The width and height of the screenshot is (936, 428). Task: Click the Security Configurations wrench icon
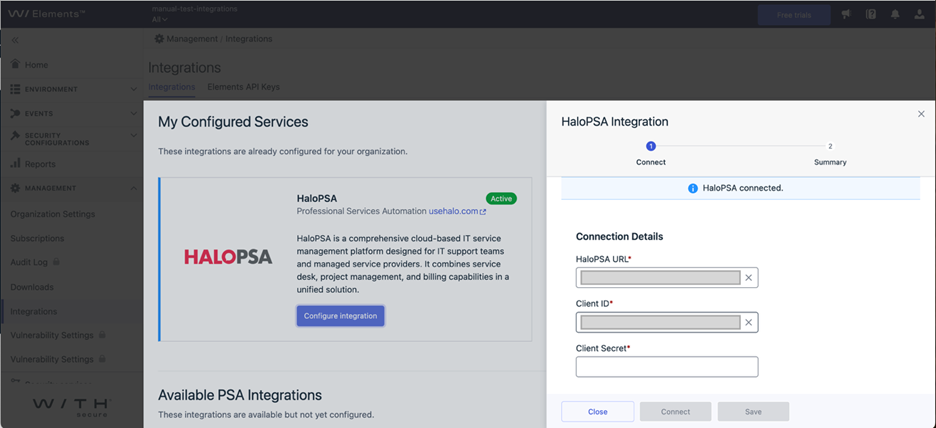coord(16,136)
